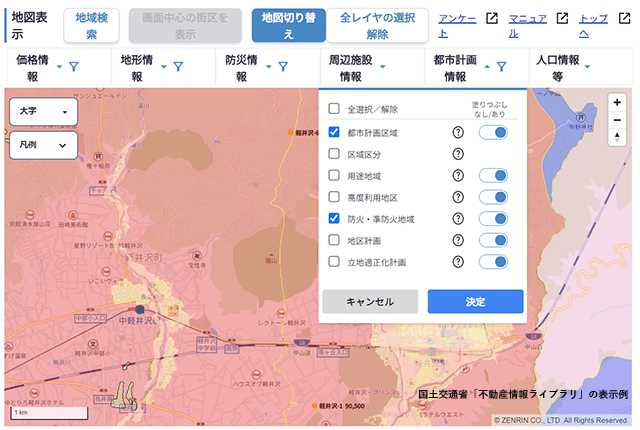Show help for 防火・準防火地域
This screenshot has height=430, width=640.
point(458,218)
